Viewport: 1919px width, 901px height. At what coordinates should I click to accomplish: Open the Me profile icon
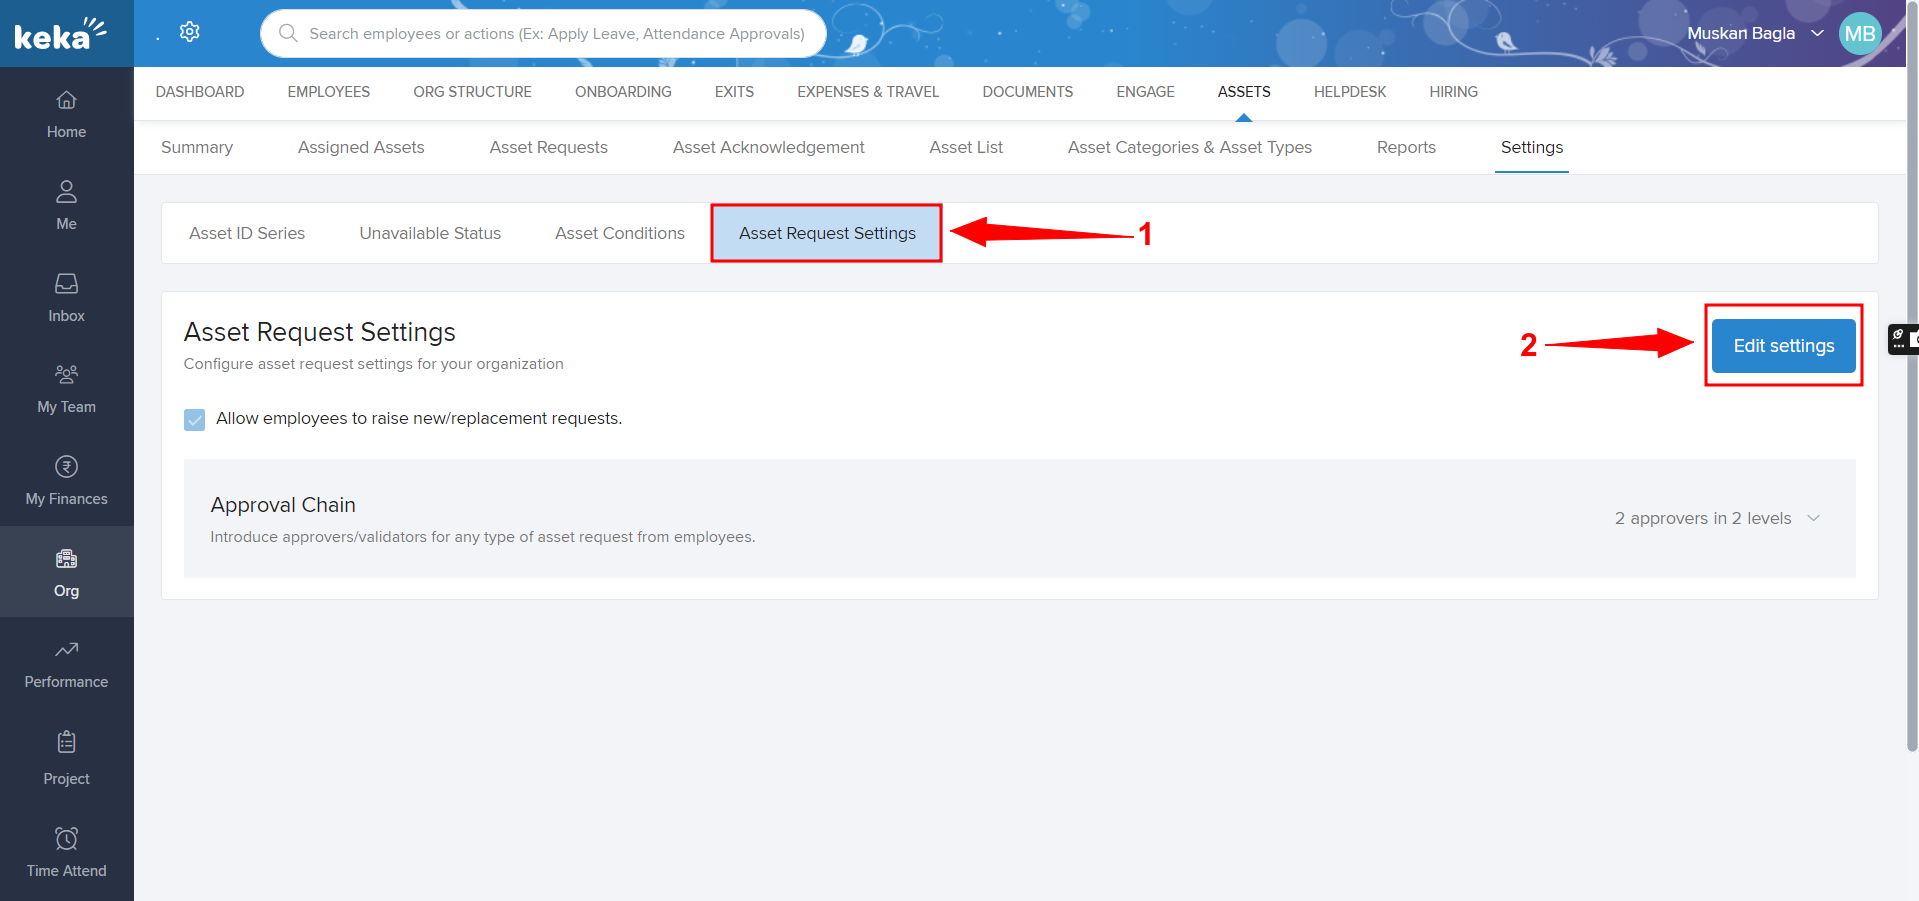[x=66, y=192]
